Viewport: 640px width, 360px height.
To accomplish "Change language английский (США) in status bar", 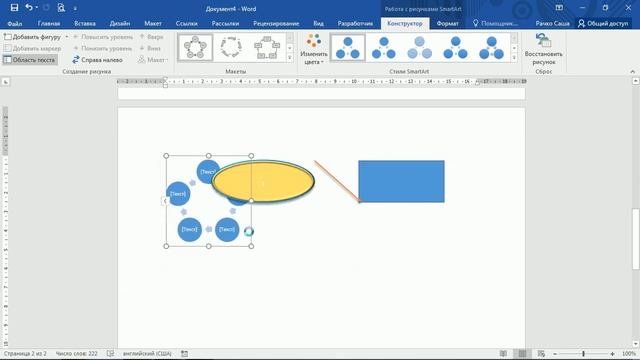I will (147, 353).
